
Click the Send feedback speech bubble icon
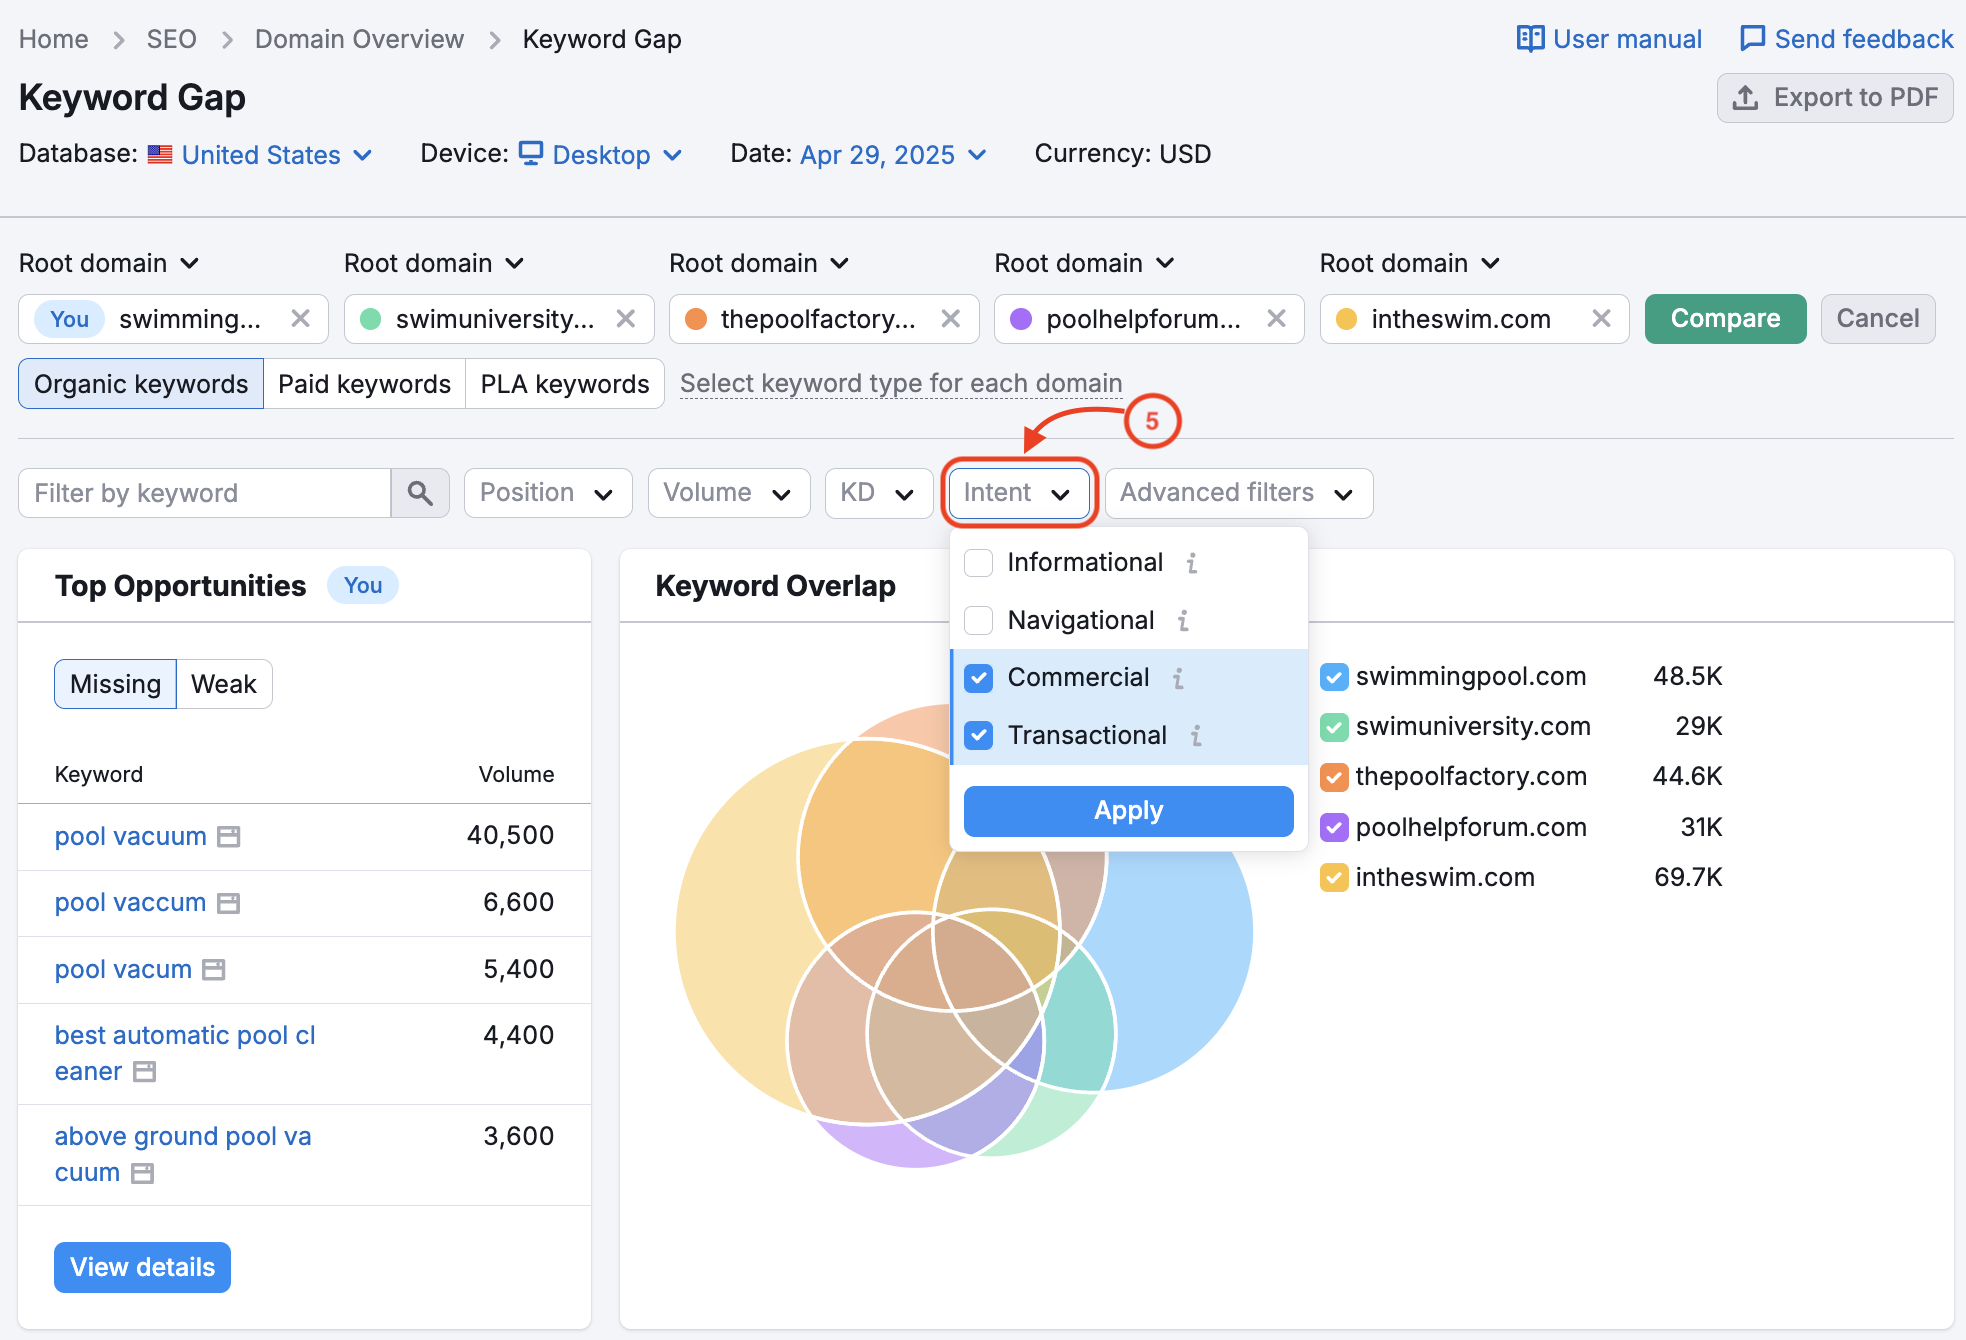pyautogui.click(x=1754, y=38)
